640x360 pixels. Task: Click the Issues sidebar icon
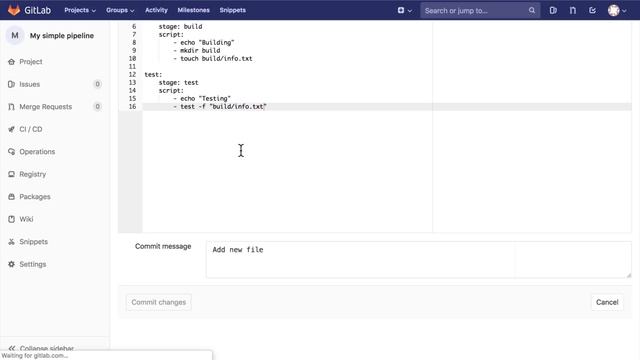pyautogui.click(x=11, y=84)
